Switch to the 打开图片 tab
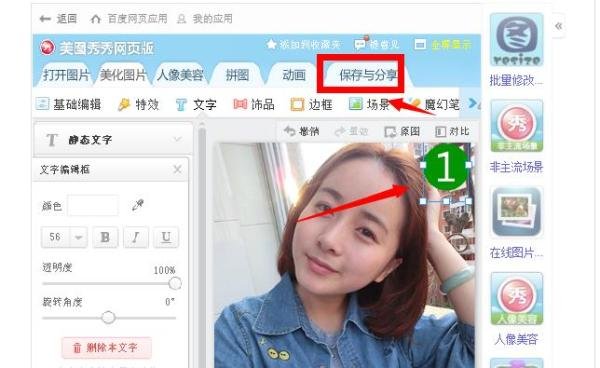The image size is (600, 368). (x=66, y=75)
